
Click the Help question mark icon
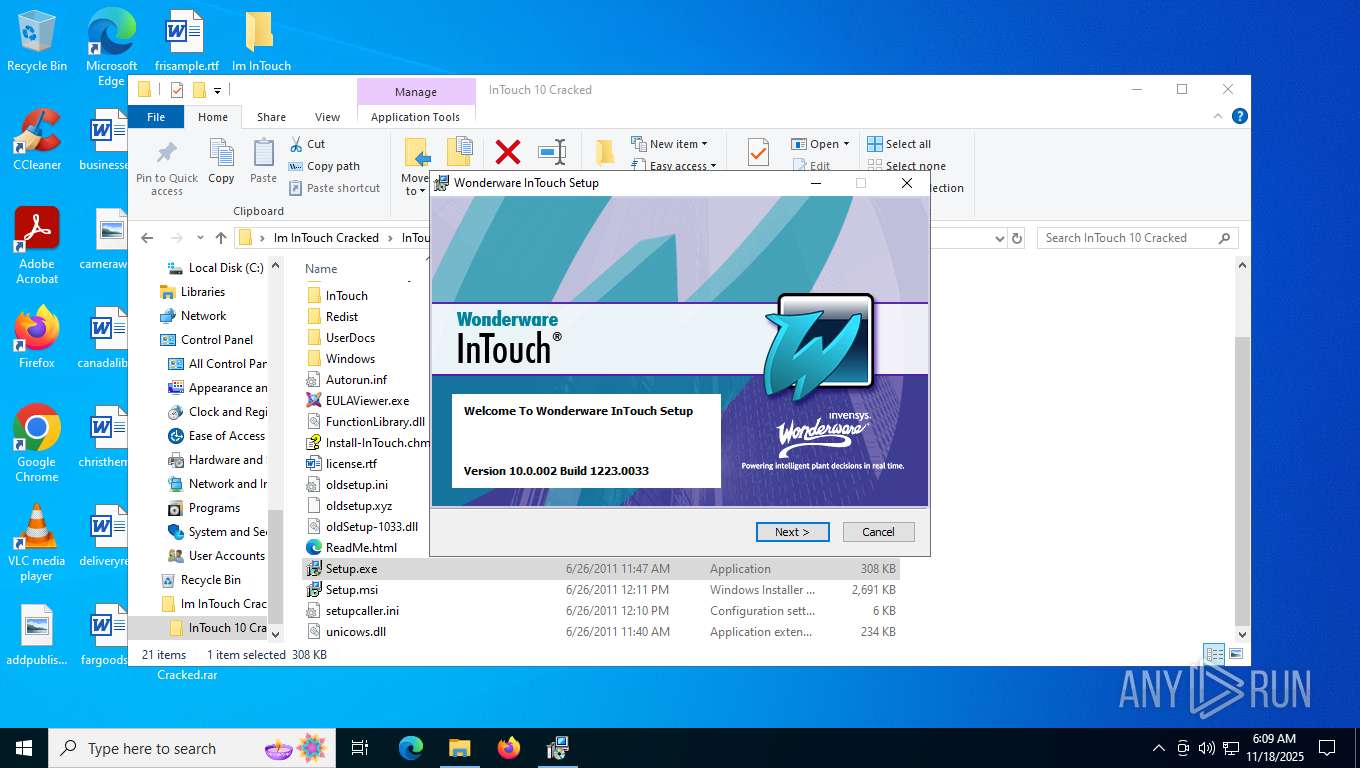1240,117
